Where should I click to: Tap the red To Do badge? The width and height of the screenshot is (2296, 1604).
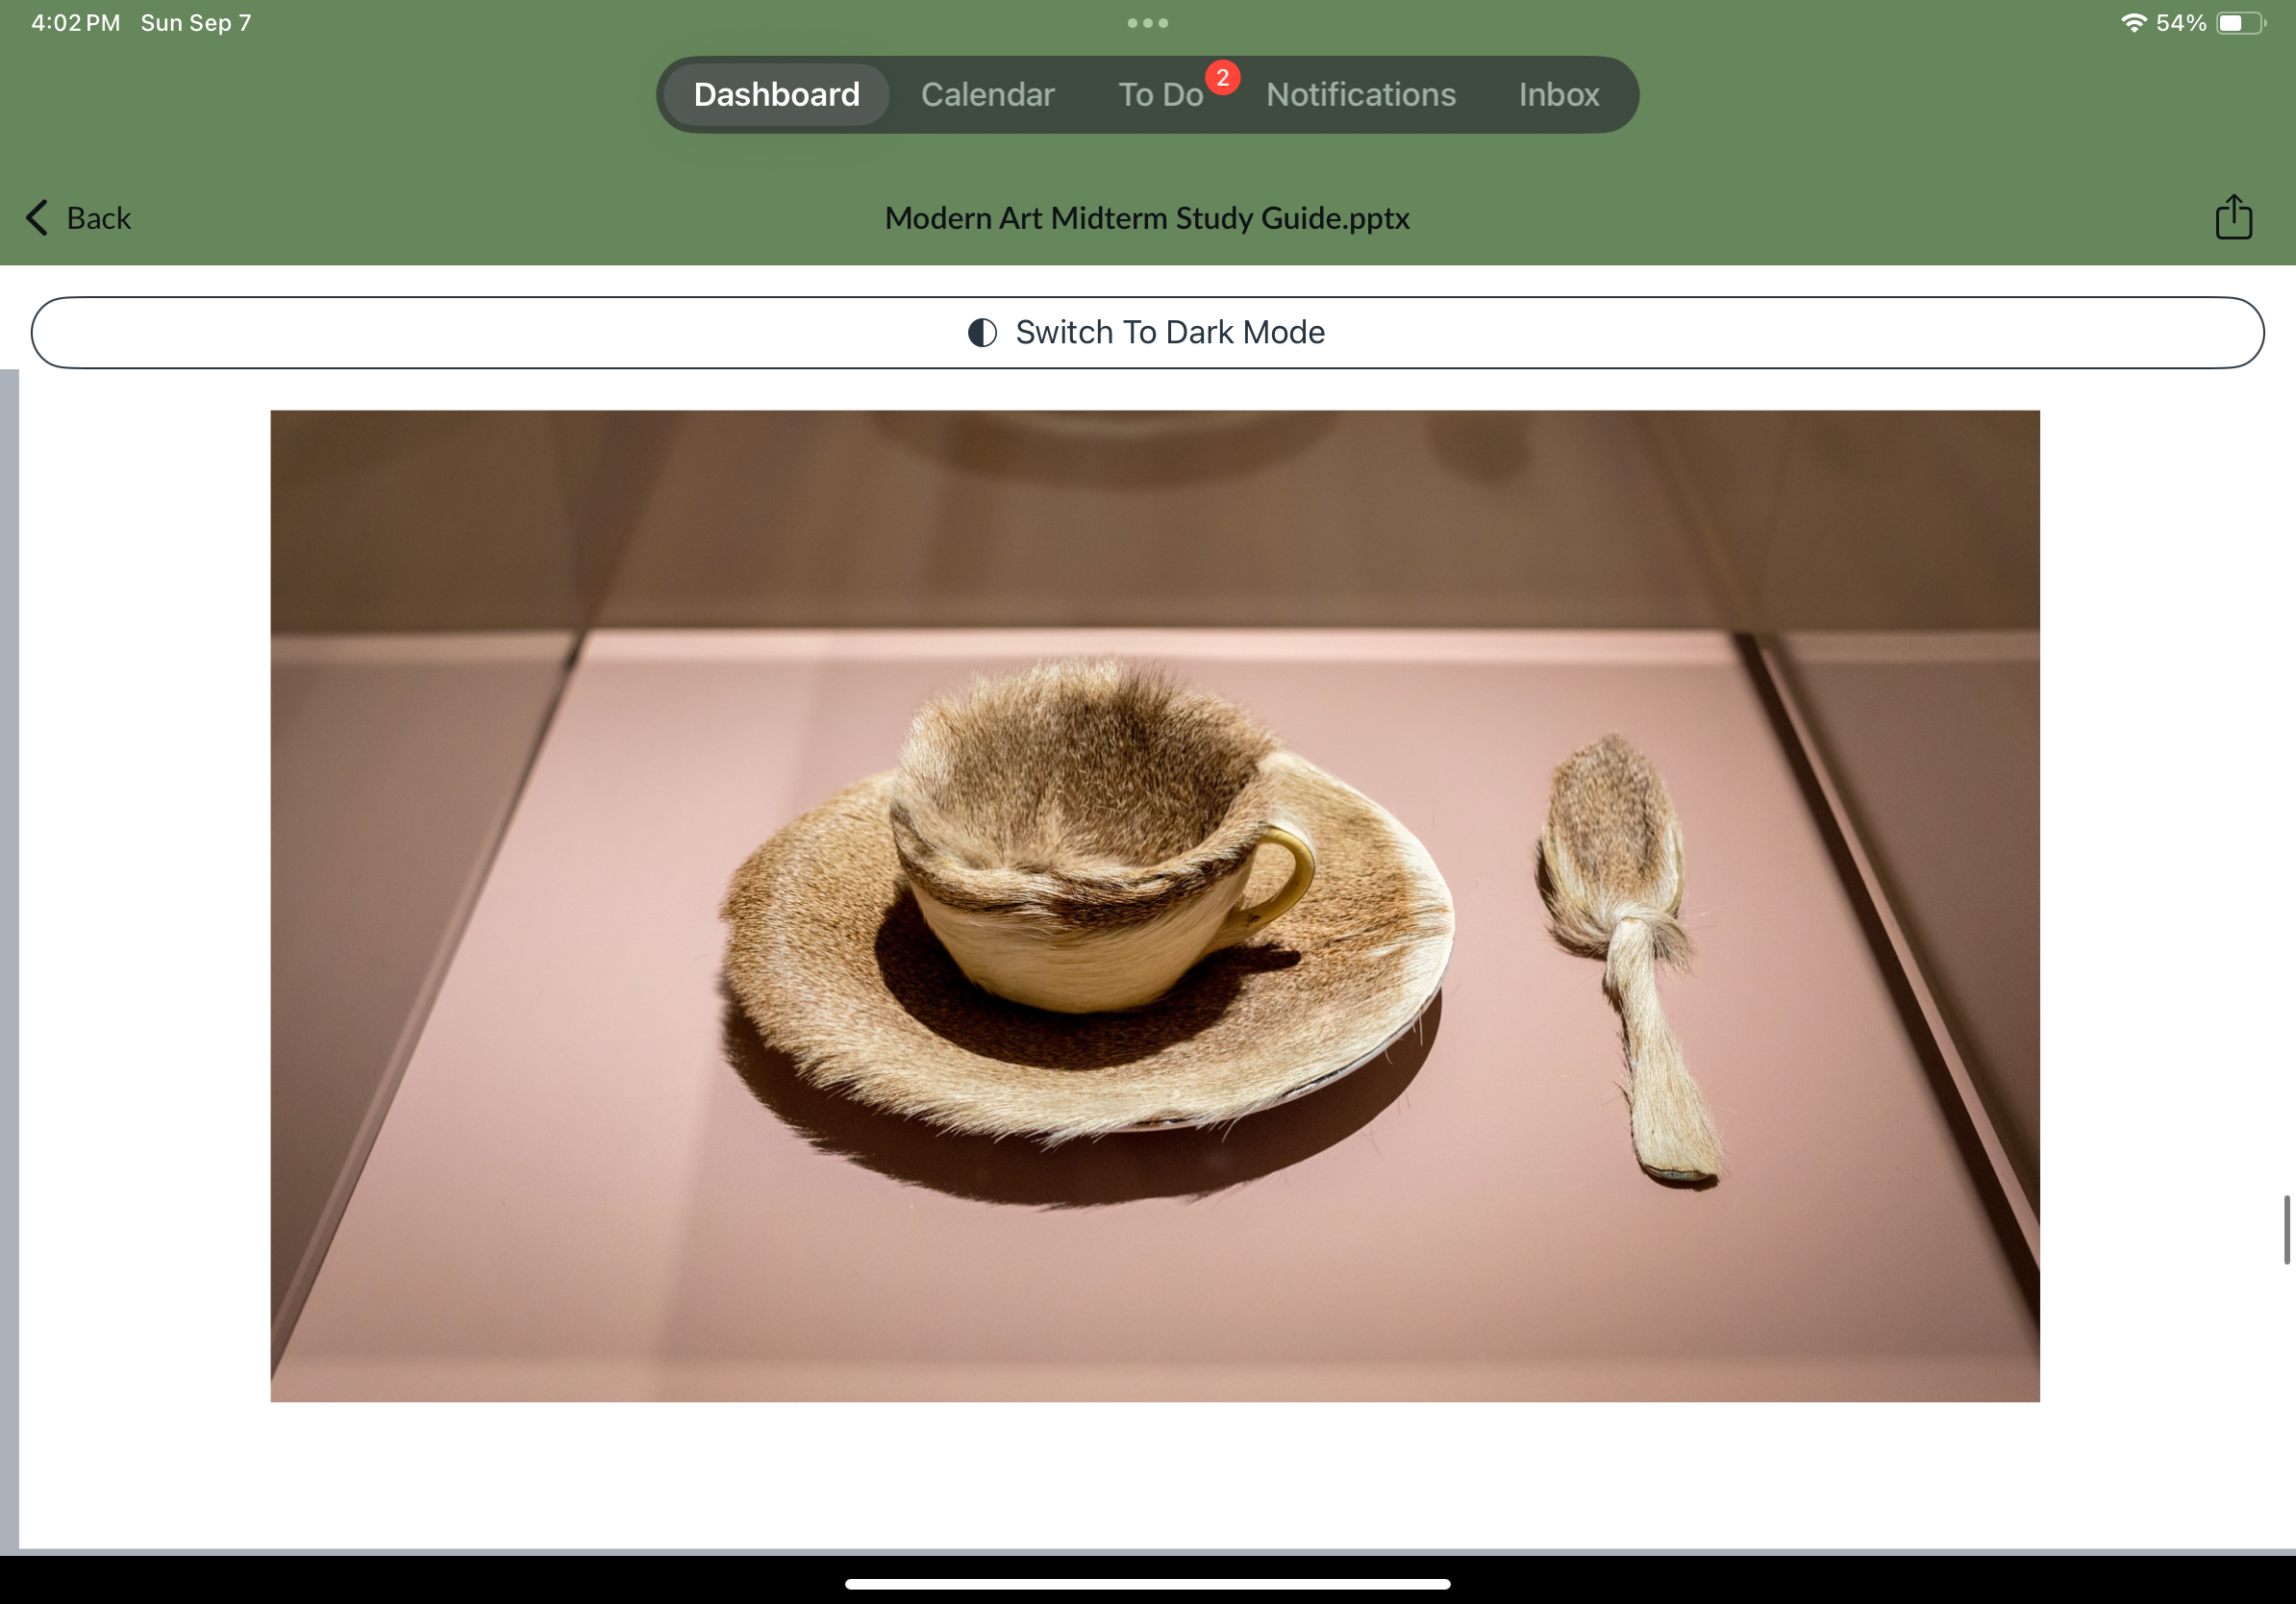(x=1222, y=77)
